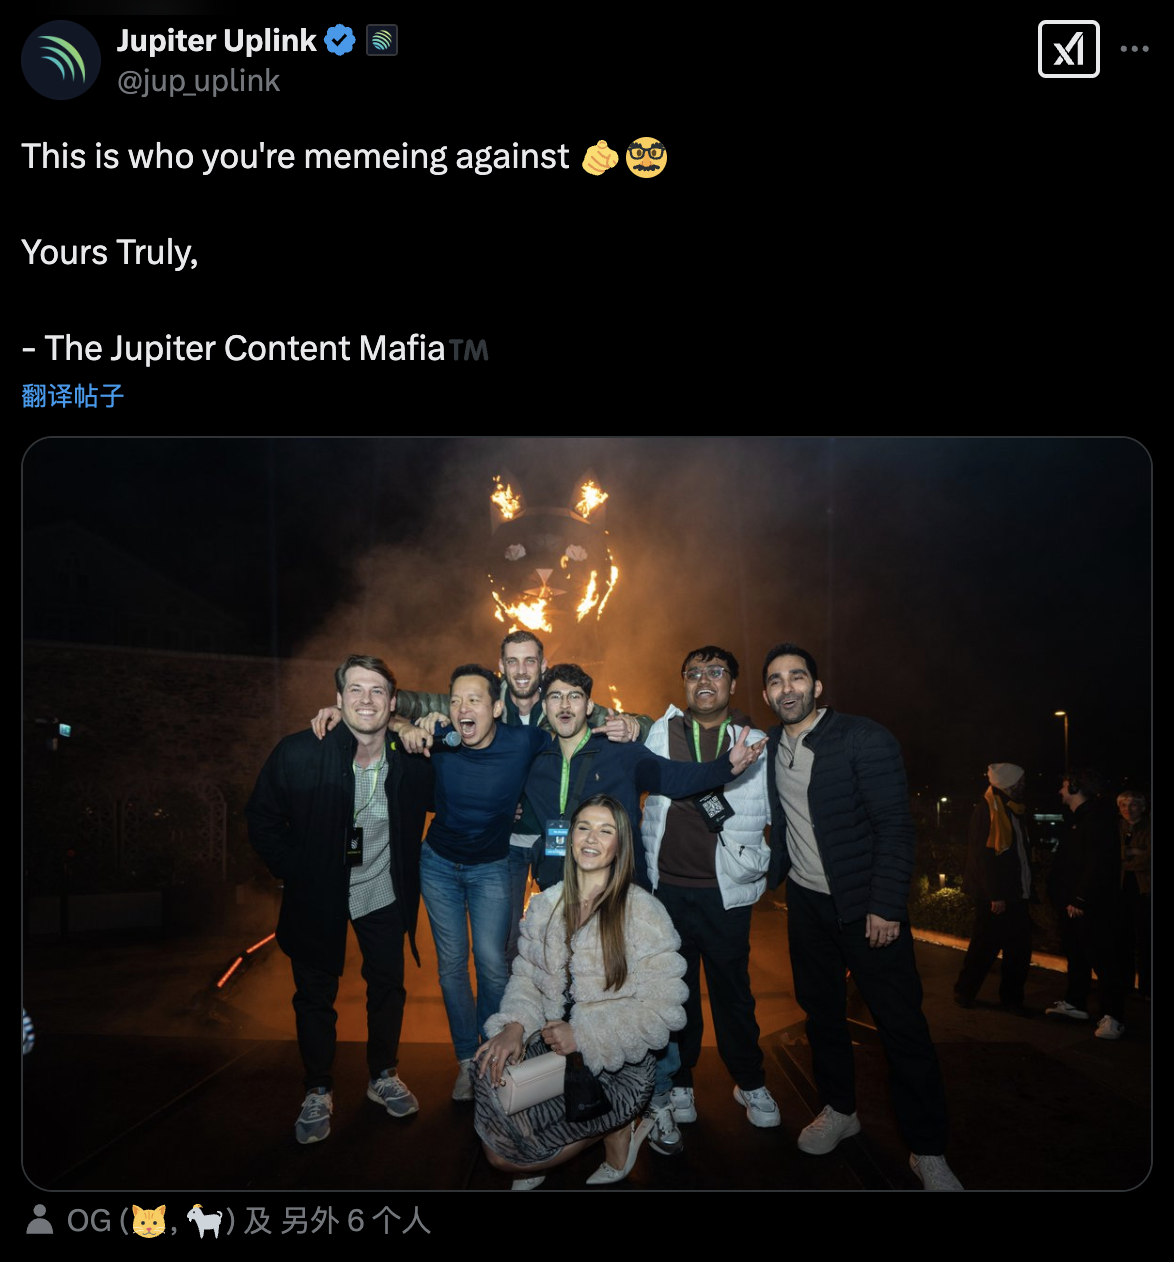1174x1262 pixels.
Task: Click the TM mark after Mafia
Action: [468, 350]
